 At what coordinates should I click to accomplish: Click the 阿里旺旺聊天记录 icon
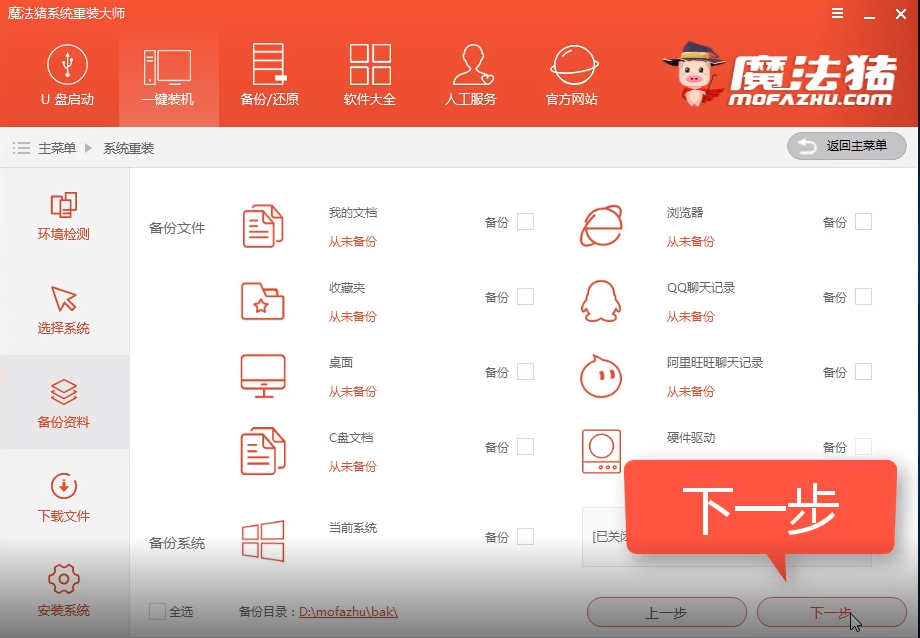600,374
